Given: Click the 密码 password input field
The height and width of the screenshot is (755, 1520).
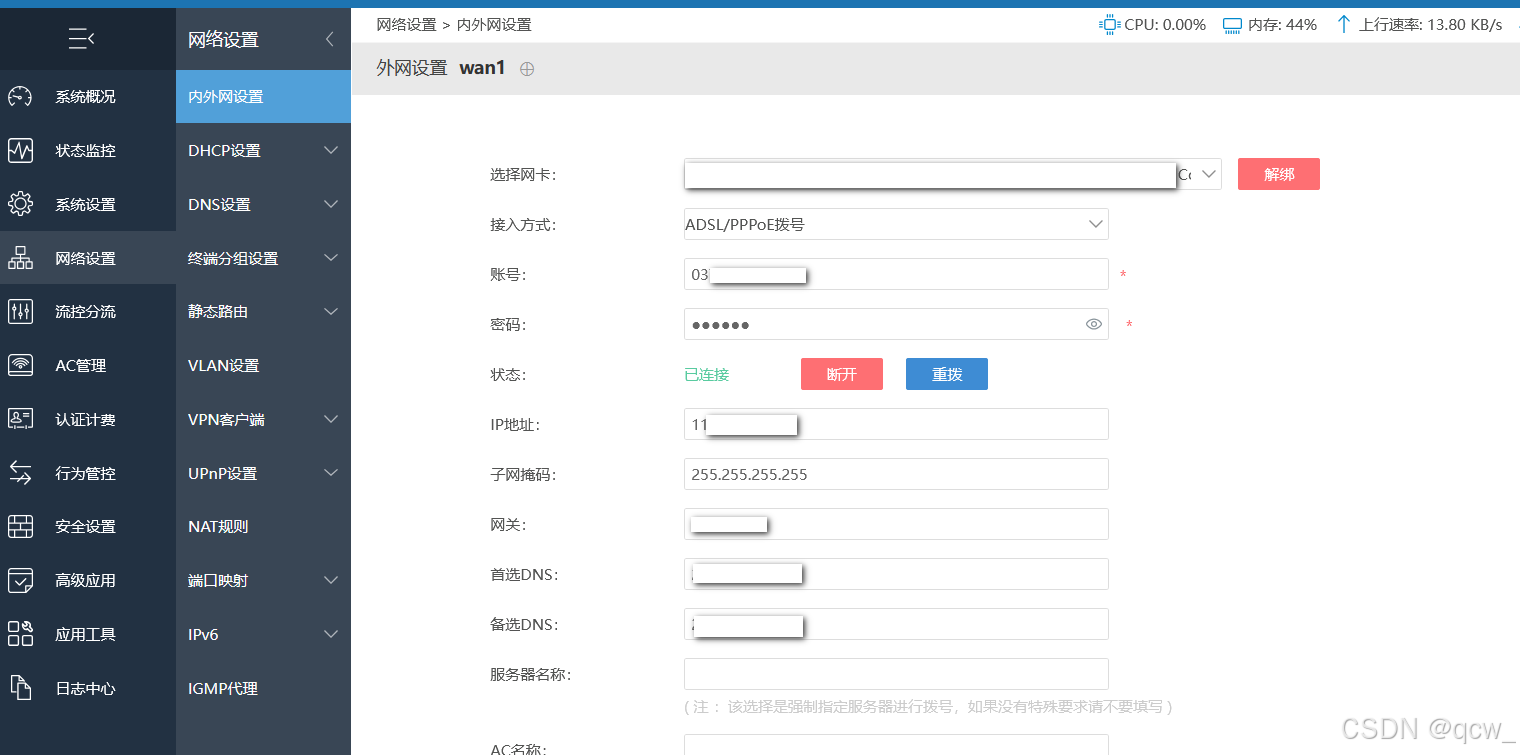Looking at the screenshot, I should [896, 324].
